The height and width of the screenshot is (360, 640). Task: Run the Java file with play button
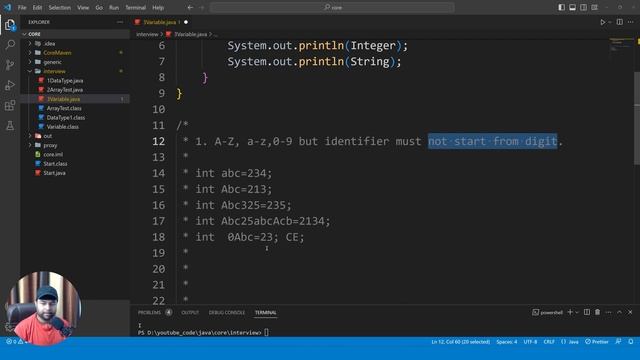(602, 22)
